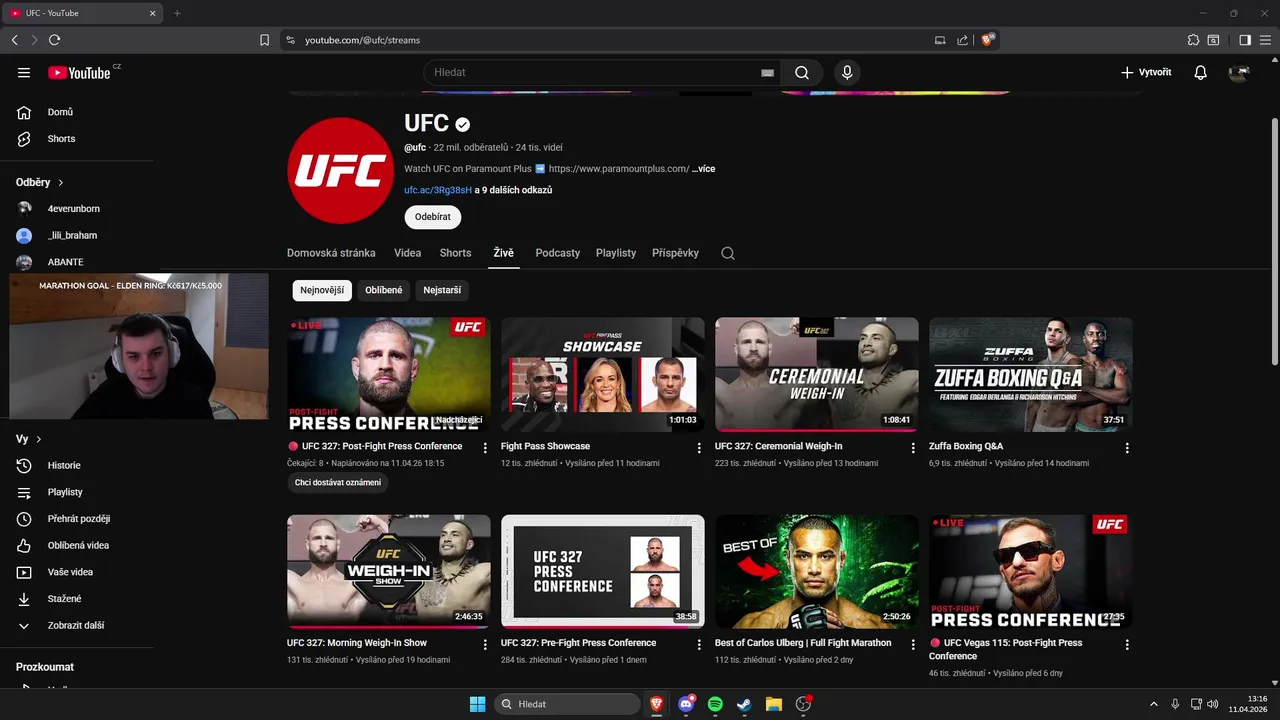The image size is (1280, 720).
Task: Open the UFC channel avatar logo
Action: click(340, 170)
